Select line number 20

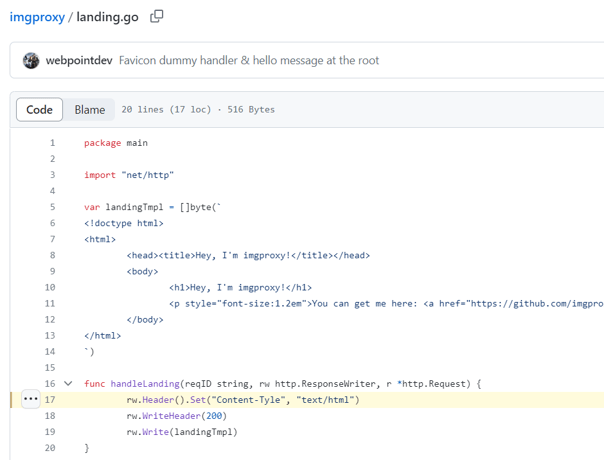click(50, 448)
